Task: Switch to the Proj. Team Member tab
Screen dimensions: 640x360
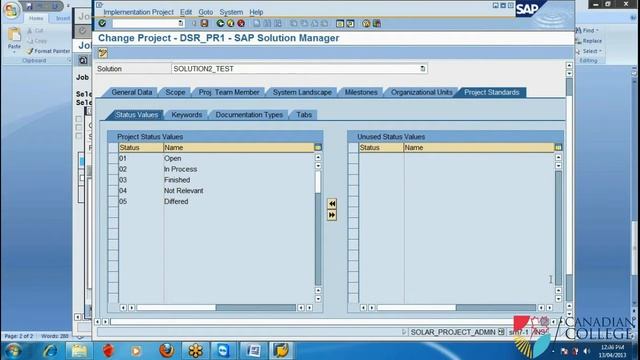Action: tap(229, 92)
